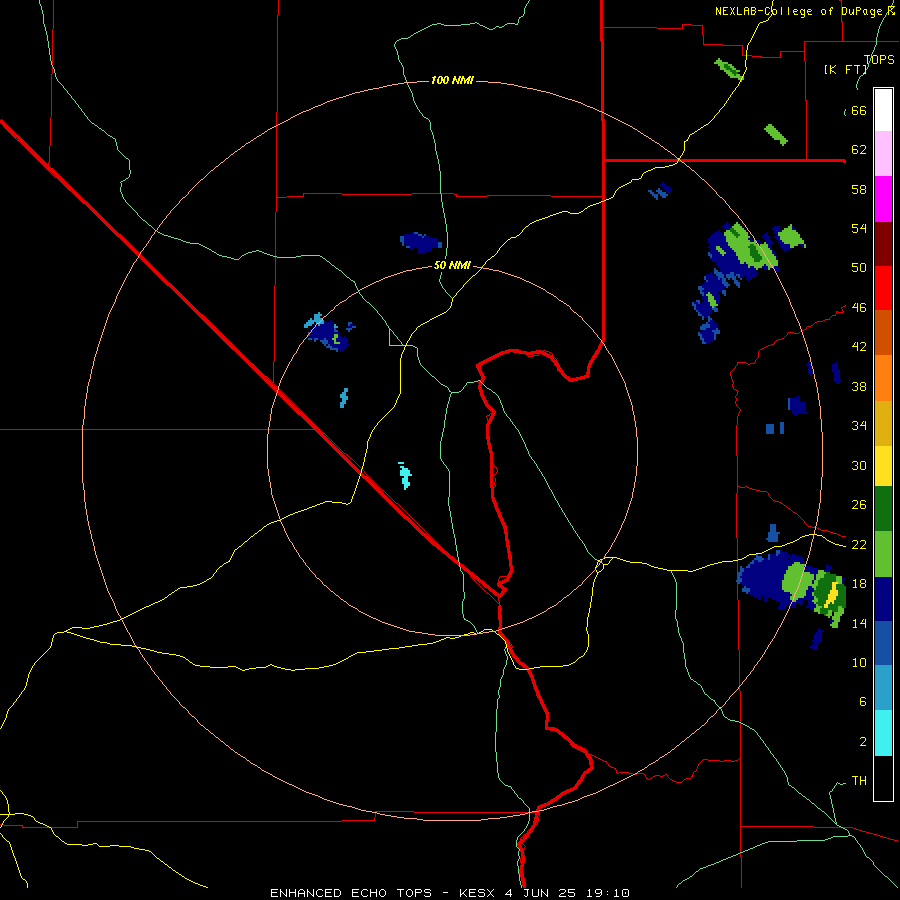Click legend value '26'

(859, 505)
